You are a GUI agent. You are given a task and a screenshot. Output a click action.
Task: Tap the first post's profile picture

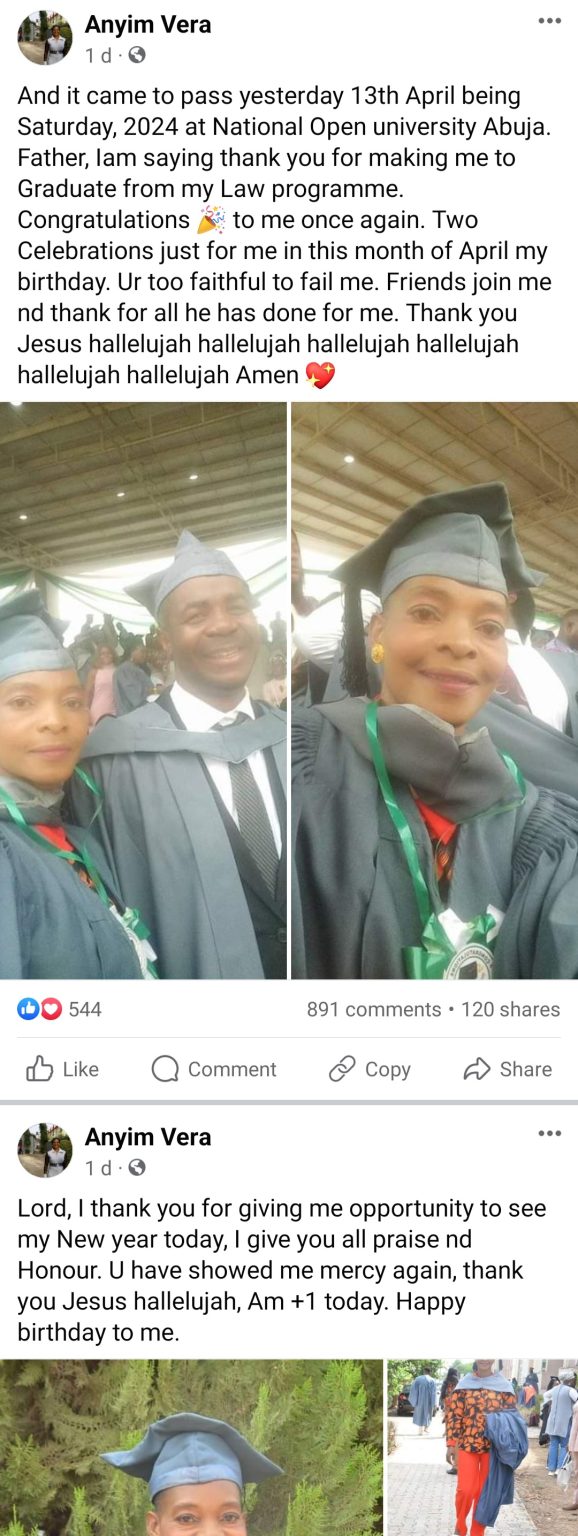pyautogui.click(x=45, y=38)
